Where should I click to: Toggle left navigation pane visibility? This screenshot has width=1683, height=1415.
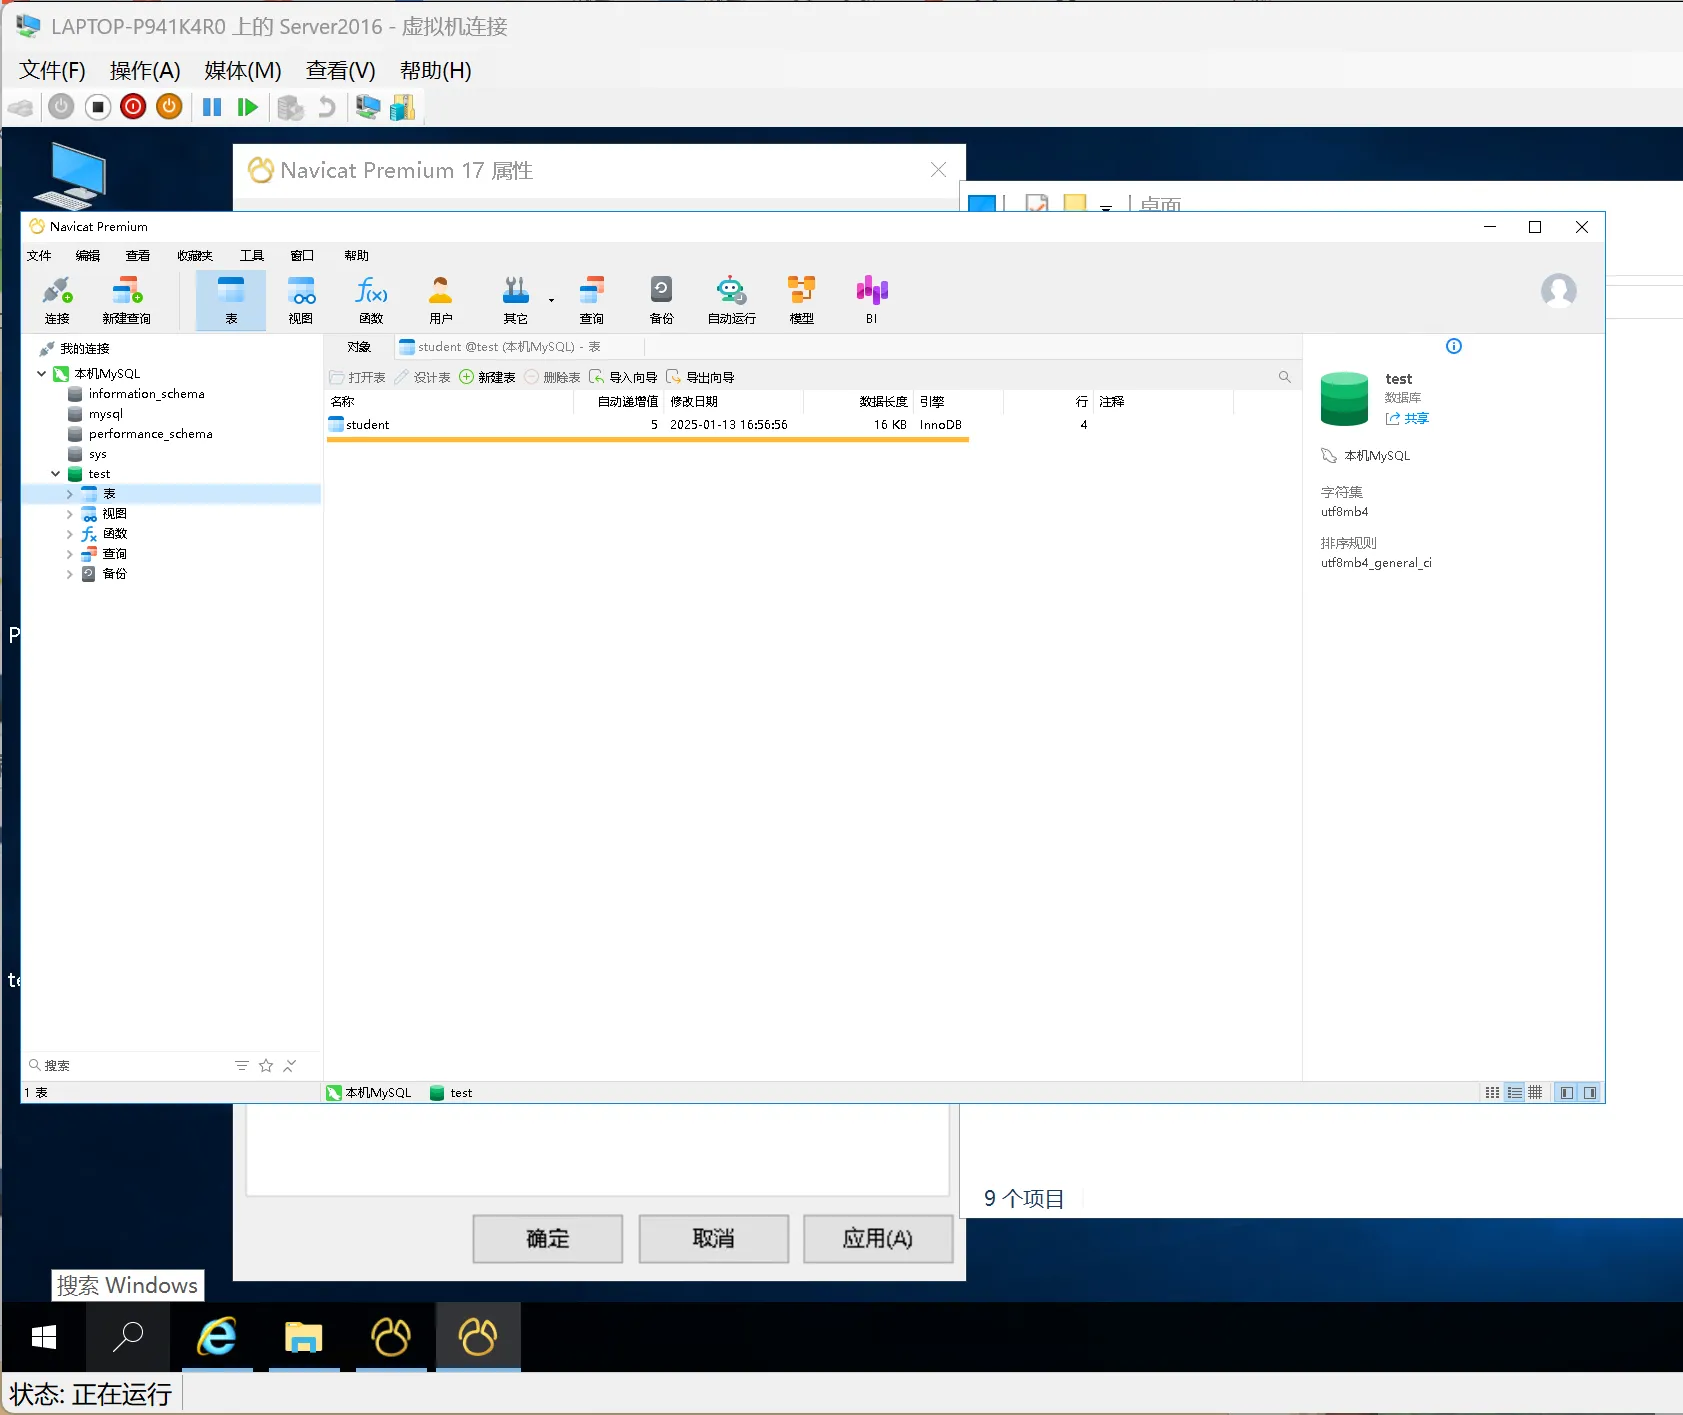point(1567,1093)
